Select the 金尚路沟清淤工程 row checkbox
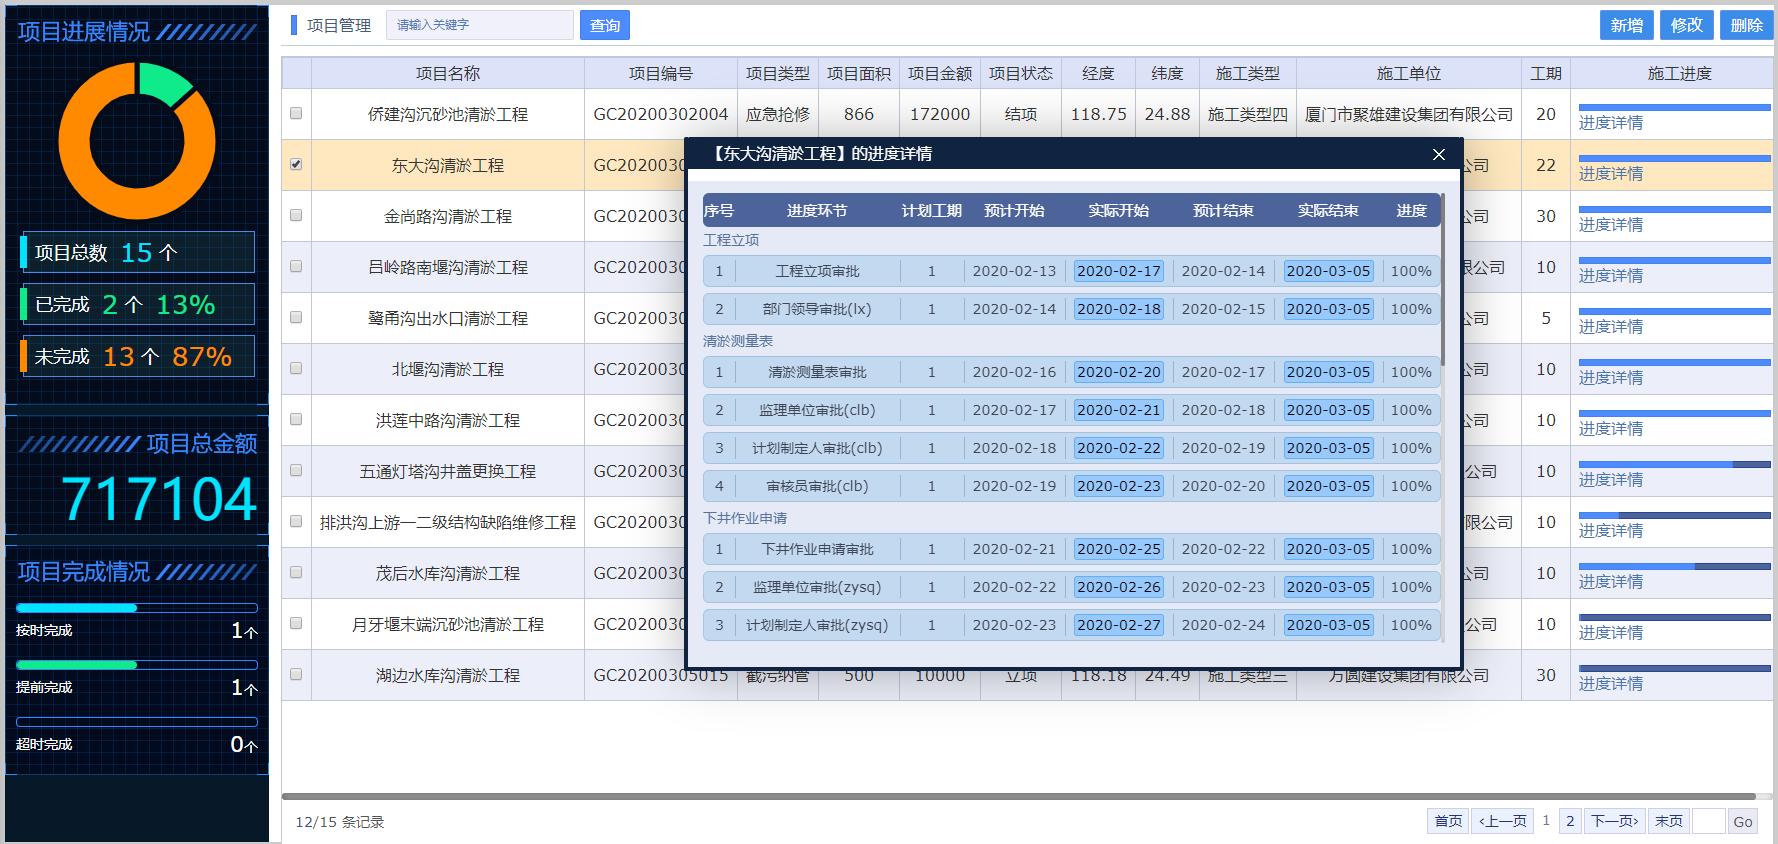This screenshot has width=1778, height=844. [x=296, y=215]
